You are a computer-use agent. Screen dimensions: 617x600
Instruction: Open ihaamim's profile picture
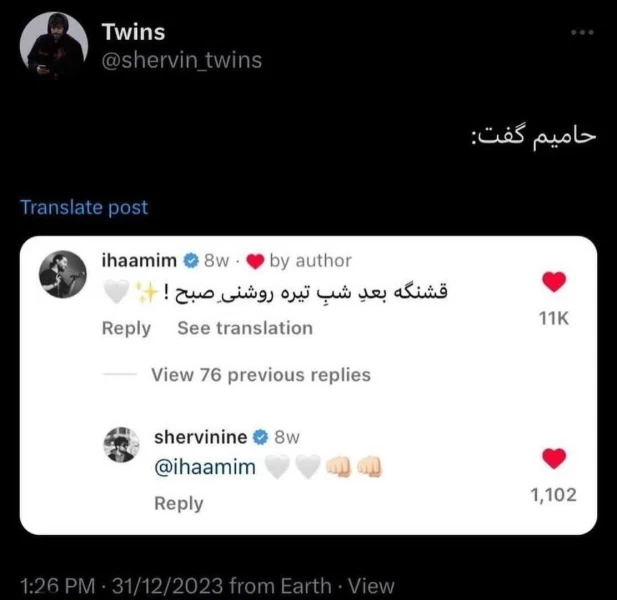click(x=63, y=274)
